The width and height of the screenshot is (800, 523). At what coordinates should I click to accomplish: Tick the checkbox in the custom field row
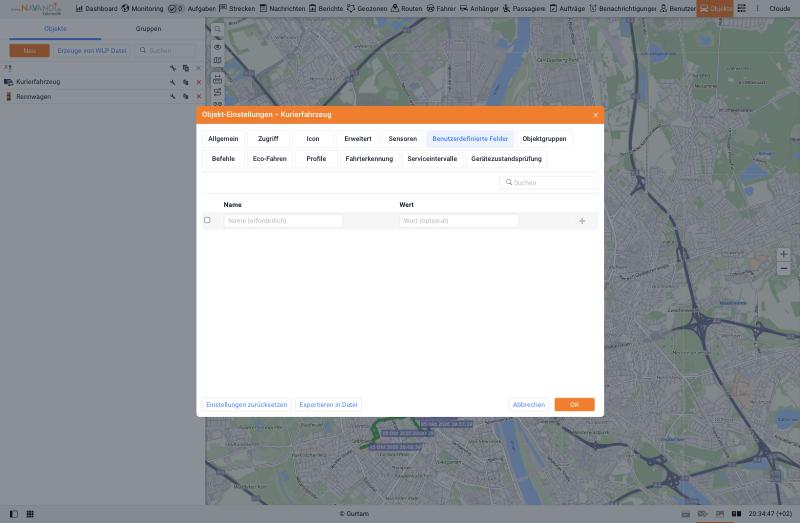click(207, 220)
